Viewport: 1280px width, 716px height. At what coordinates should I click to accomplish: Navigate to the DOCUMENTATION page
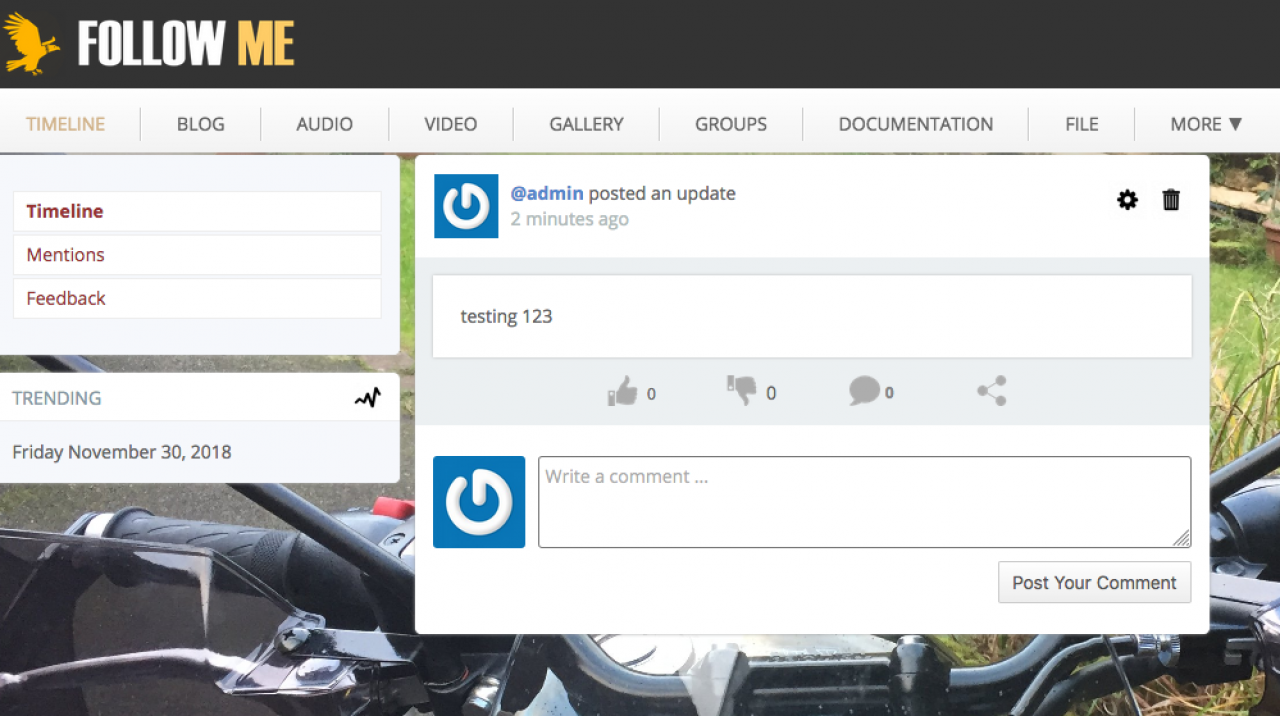[x=915, y=124]
